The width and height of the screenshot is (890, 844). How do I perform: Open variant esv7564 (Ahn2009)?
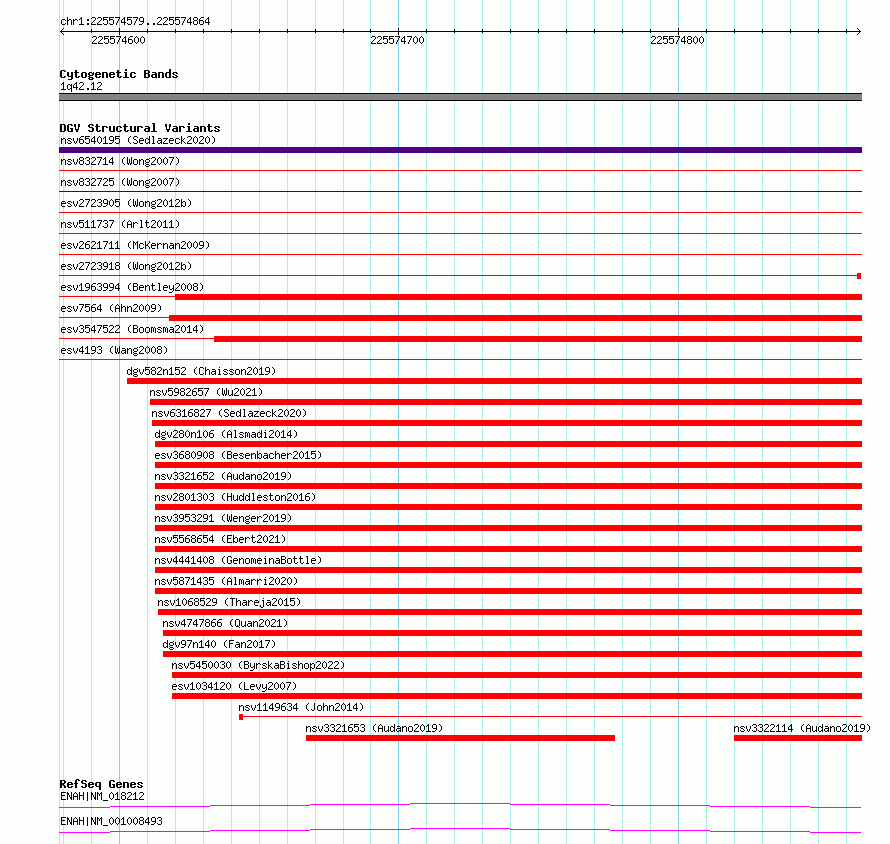(111, 308)
